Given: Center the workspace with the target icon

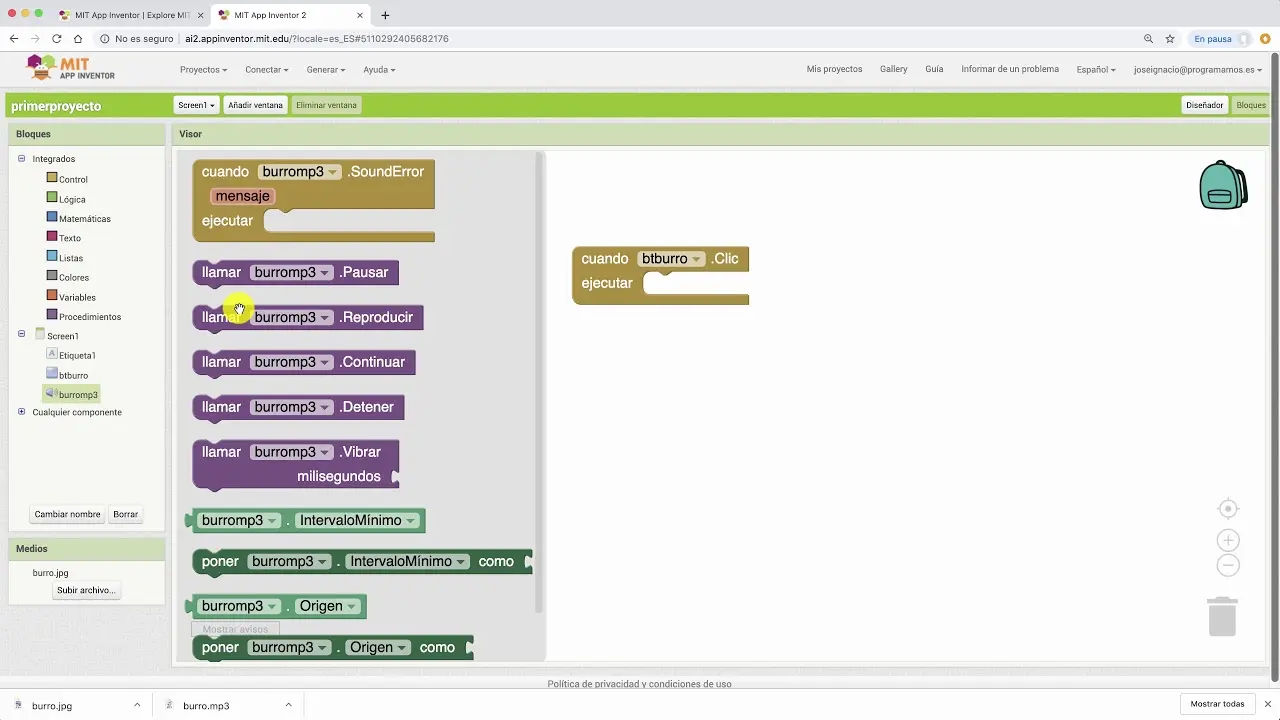Looking at the screenshot, I should coord(1228,509).
